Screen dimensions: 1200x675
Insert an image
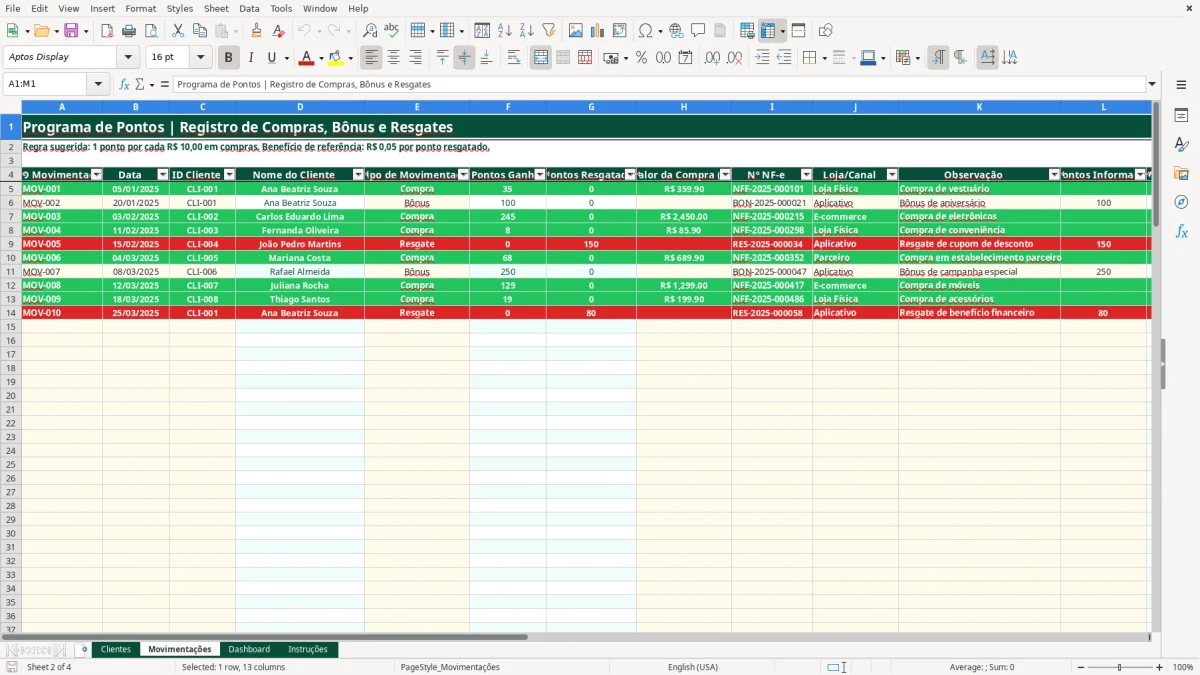click(576, 31)
